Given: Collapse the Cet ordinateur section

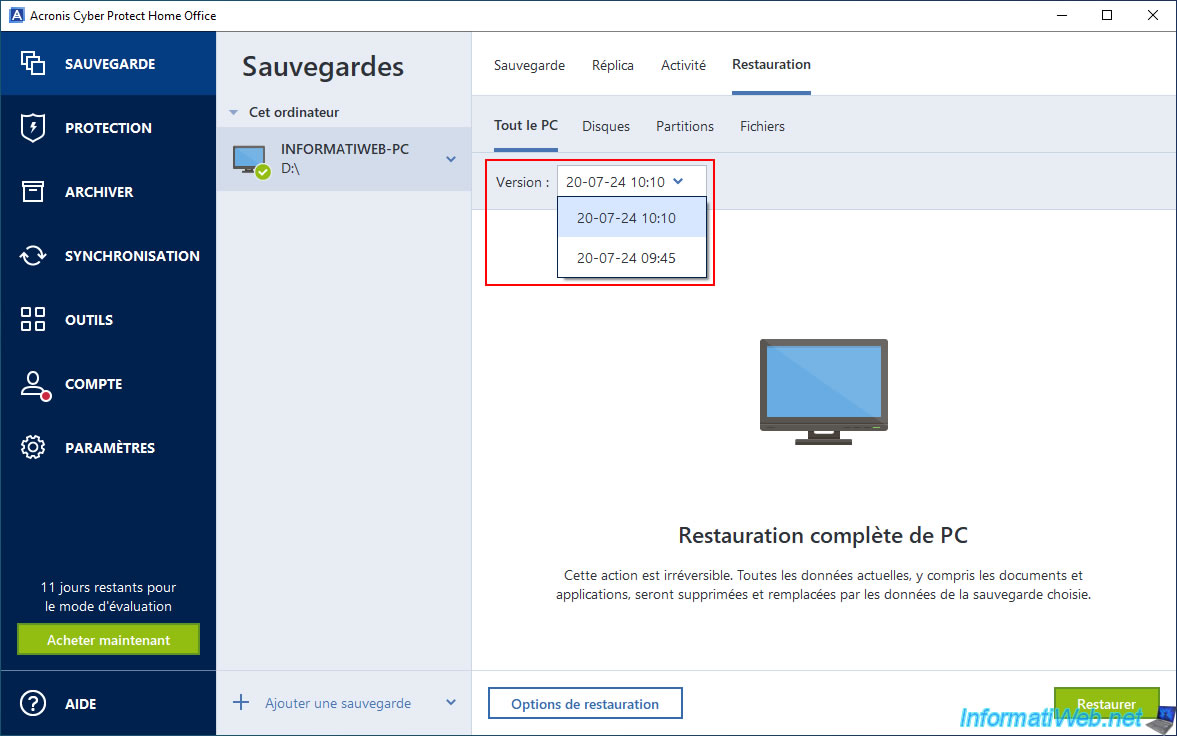Looking at the screenshot, I should [x=233, y=113].
